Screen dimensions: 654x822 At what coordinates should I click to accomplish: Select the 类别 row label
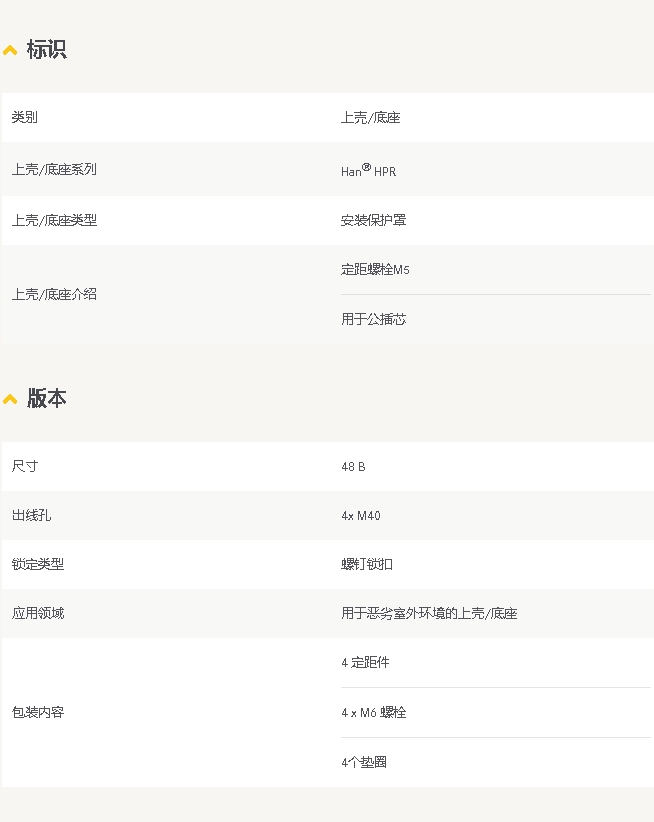click(25, 118)
